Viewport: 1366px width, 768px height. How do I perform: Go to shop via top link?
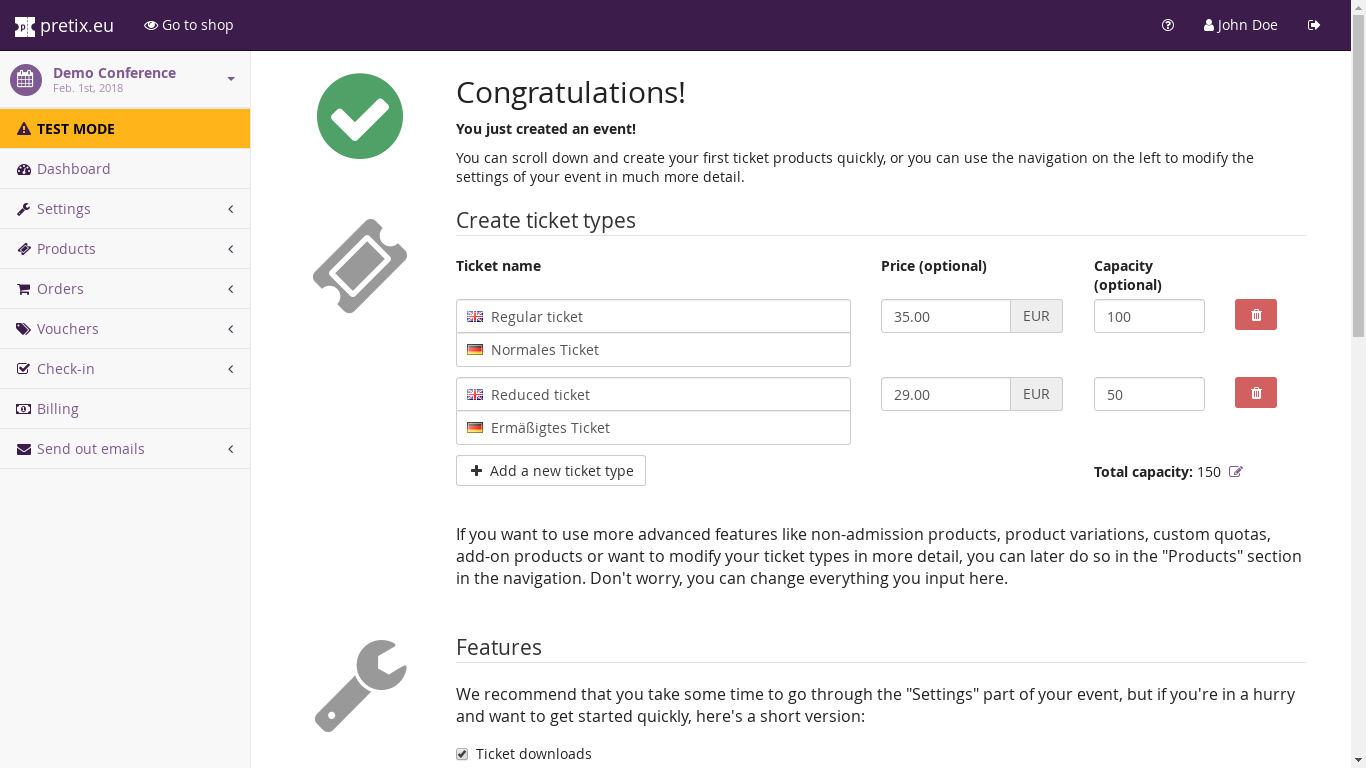click(189, 25)
